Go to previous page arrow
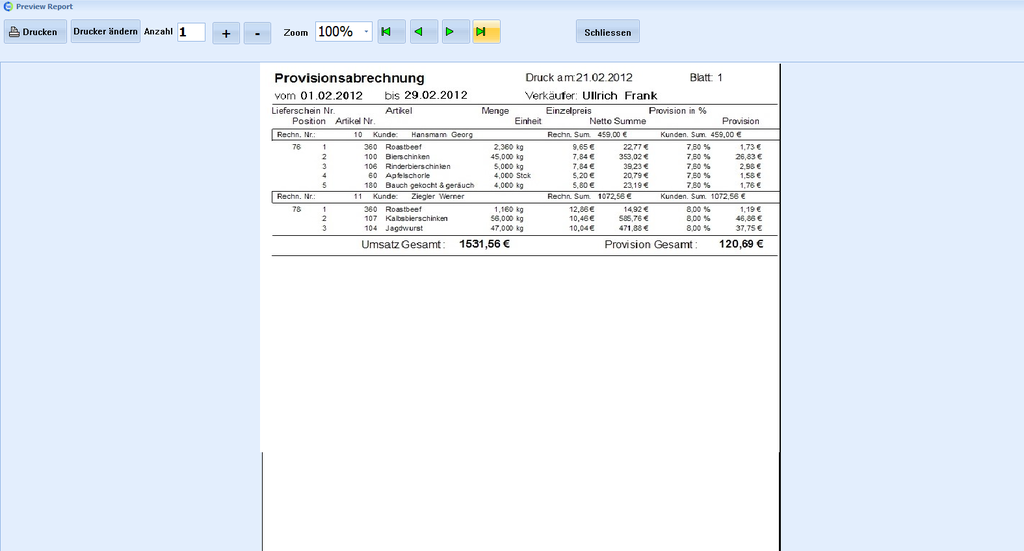 click(x=424, y=31)
